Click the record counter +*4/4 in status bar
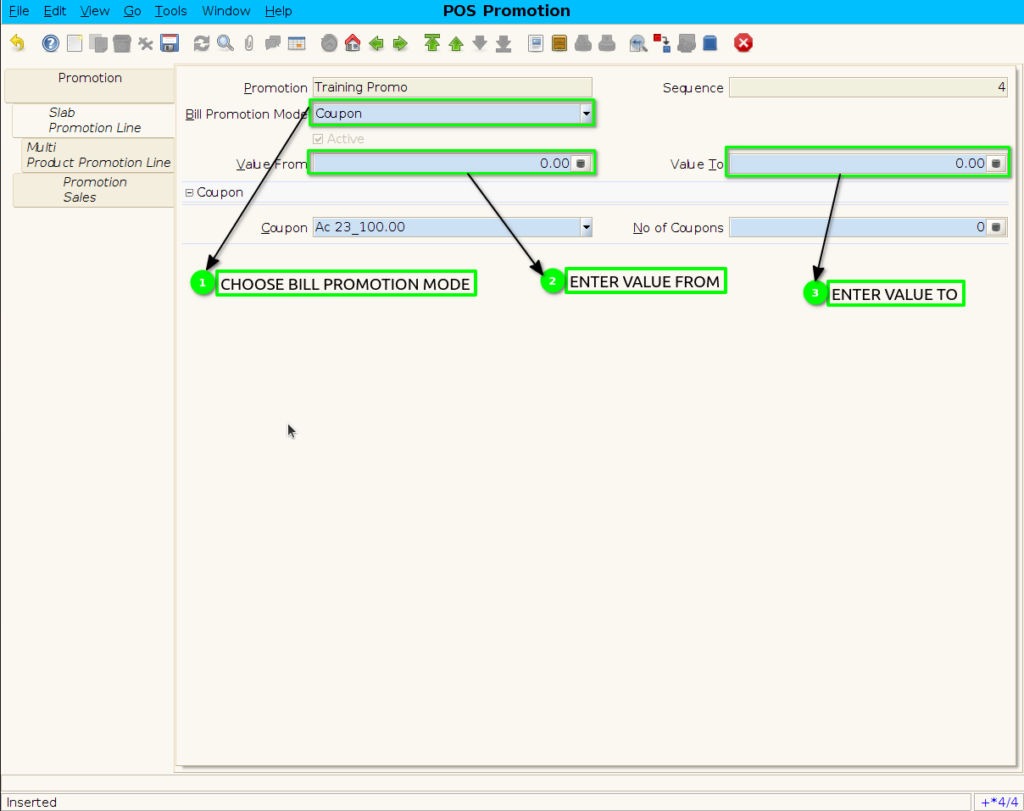Viewport: 1024px width, 811px height. click(x=999, y=802)
